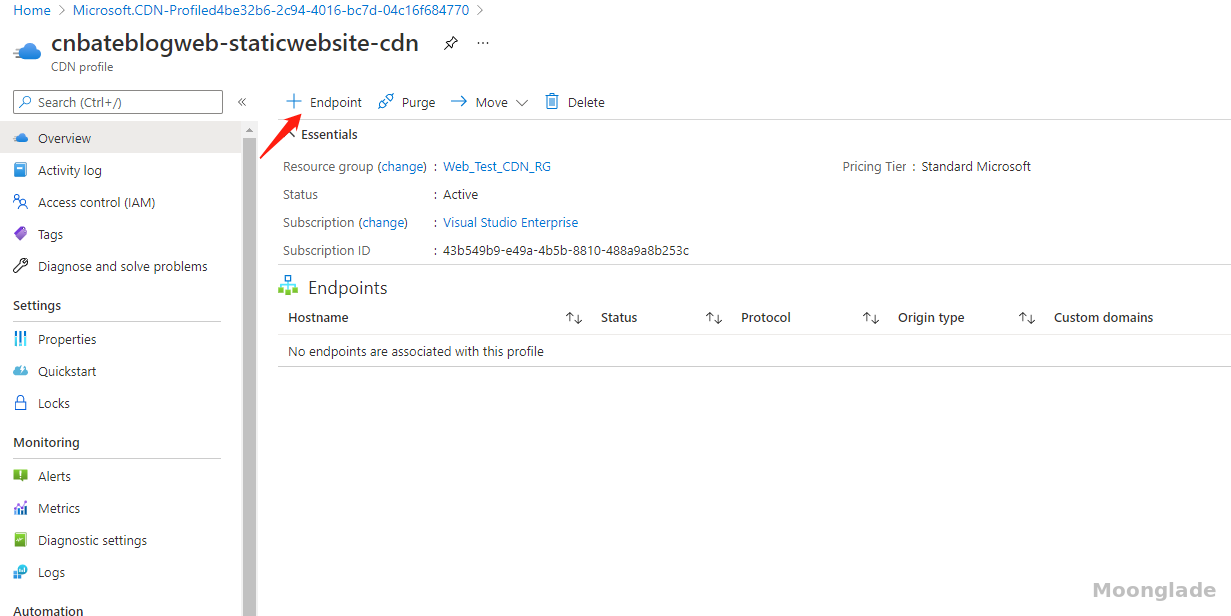Click the Quickstart cloud icon
This screenshot has width=1231, height=616.
[21, 371]
